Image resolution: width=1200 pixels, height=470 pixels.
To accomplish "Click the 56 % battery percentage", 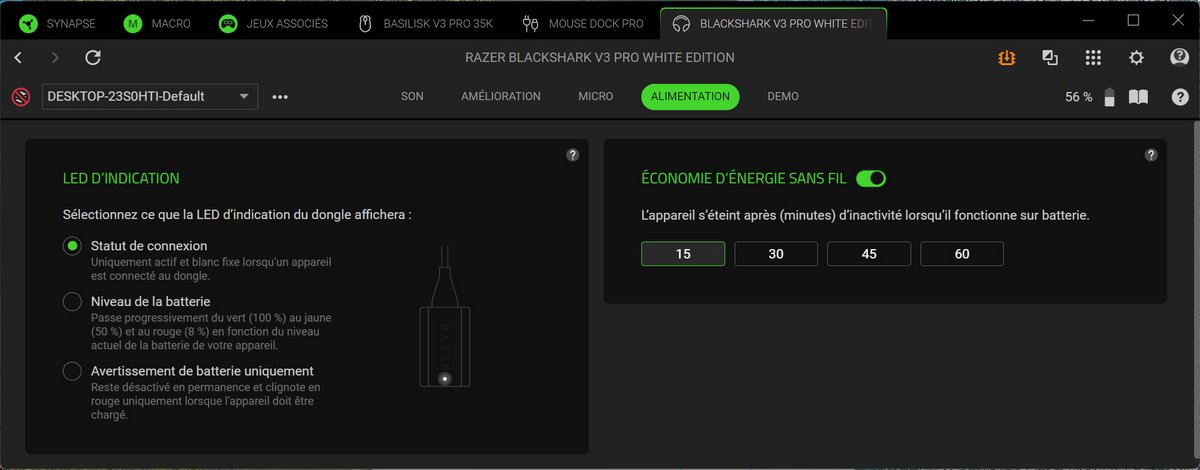I will click(1079, 97).
